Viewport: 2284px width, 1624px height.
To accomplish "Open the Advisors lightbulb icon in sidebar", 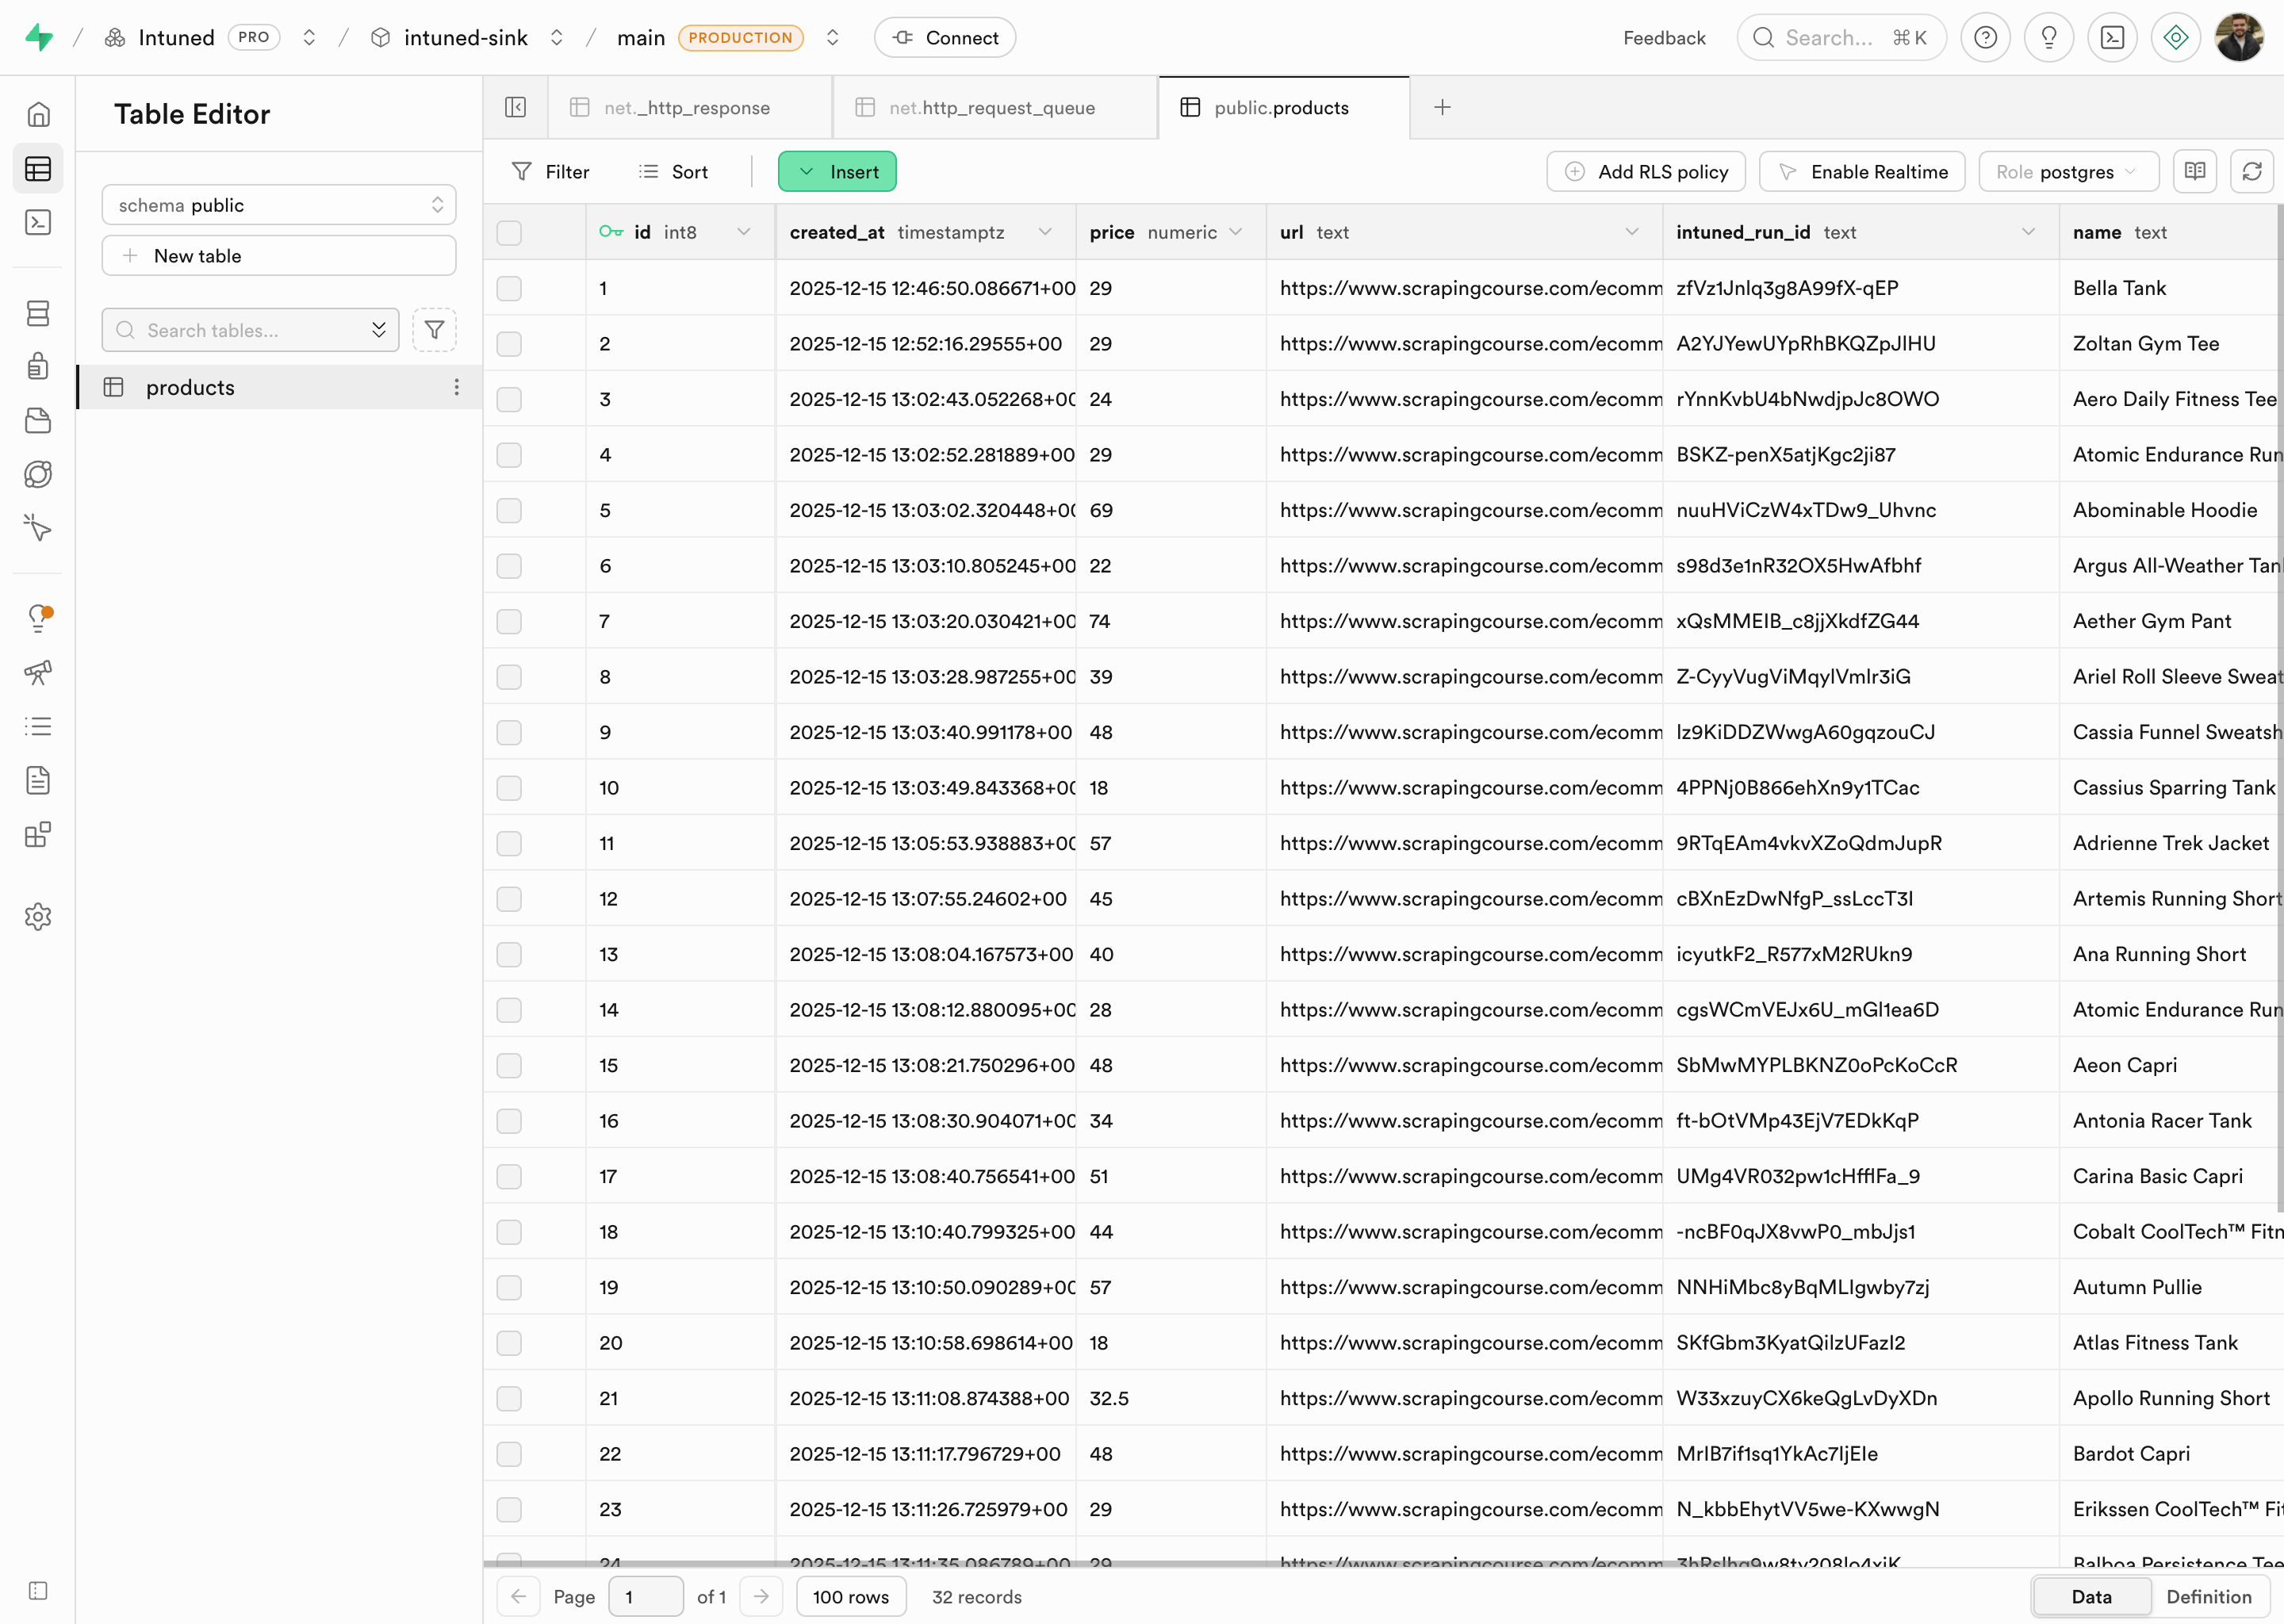I will [x=38, y=618].
